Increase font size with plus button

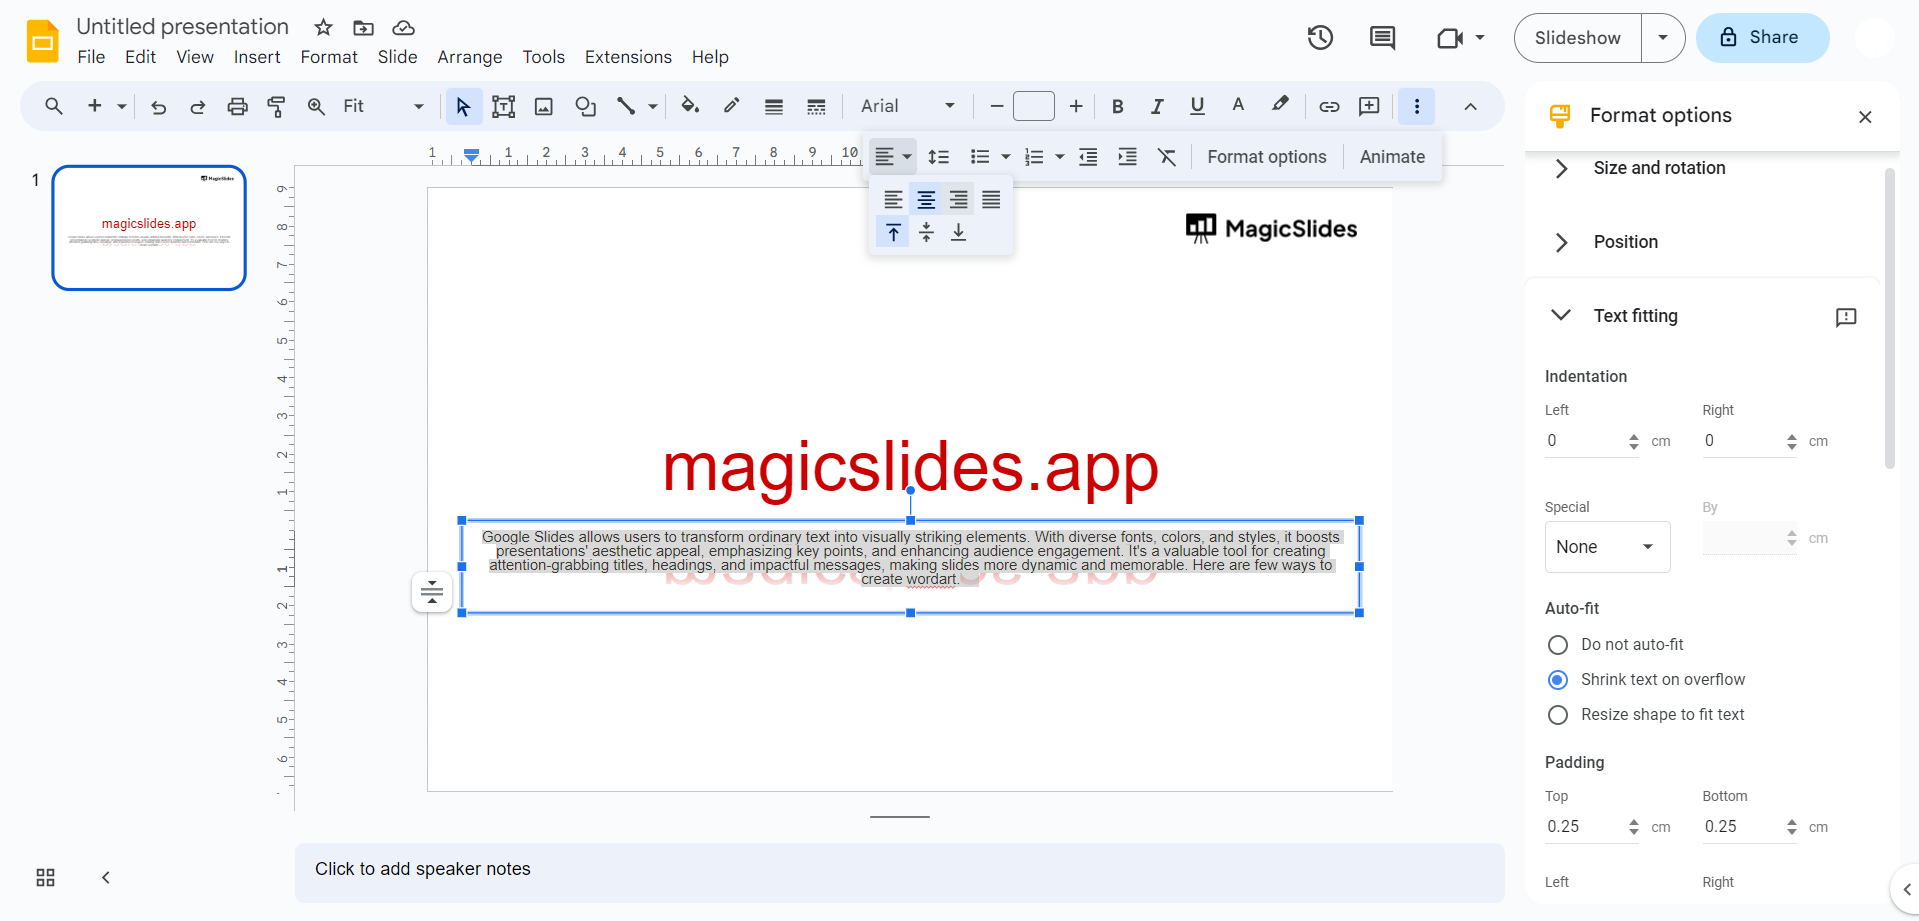click(x=1076, y=106)
